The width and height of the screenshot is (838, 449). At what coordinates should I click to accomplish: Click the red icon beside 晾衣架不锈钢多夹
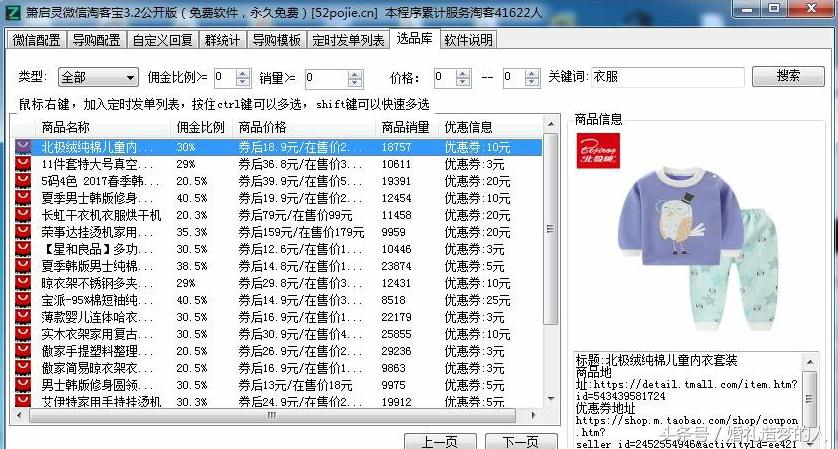pos(23,283)
